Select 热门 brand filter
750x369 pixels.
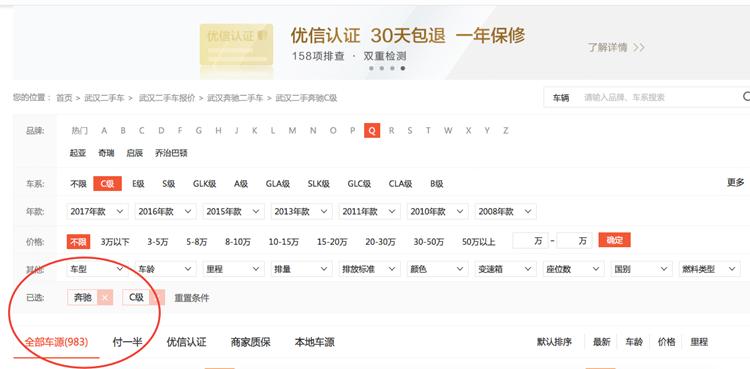click(79, 131)
